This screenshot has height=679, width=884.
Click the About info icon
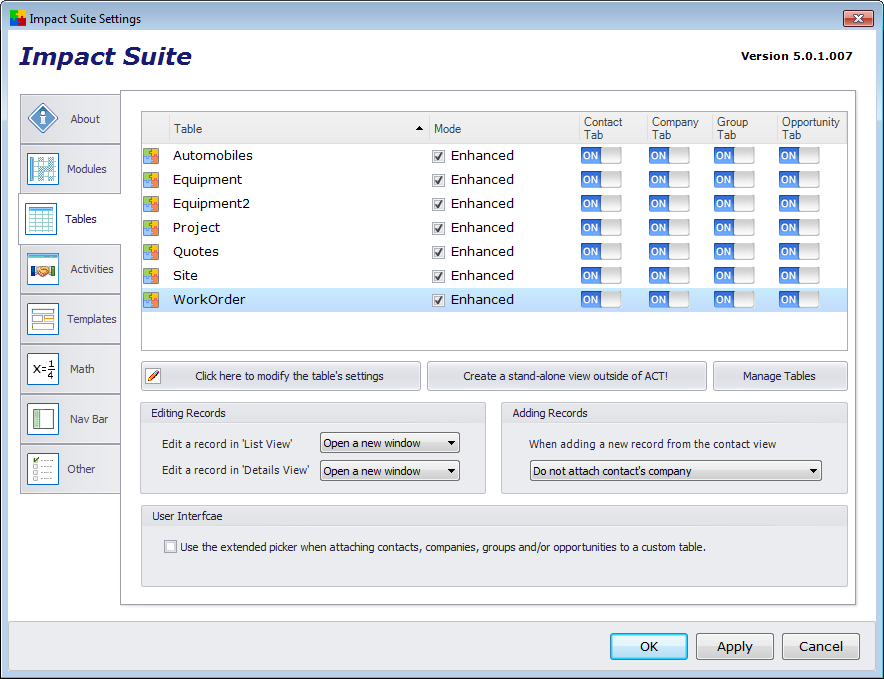43,118
